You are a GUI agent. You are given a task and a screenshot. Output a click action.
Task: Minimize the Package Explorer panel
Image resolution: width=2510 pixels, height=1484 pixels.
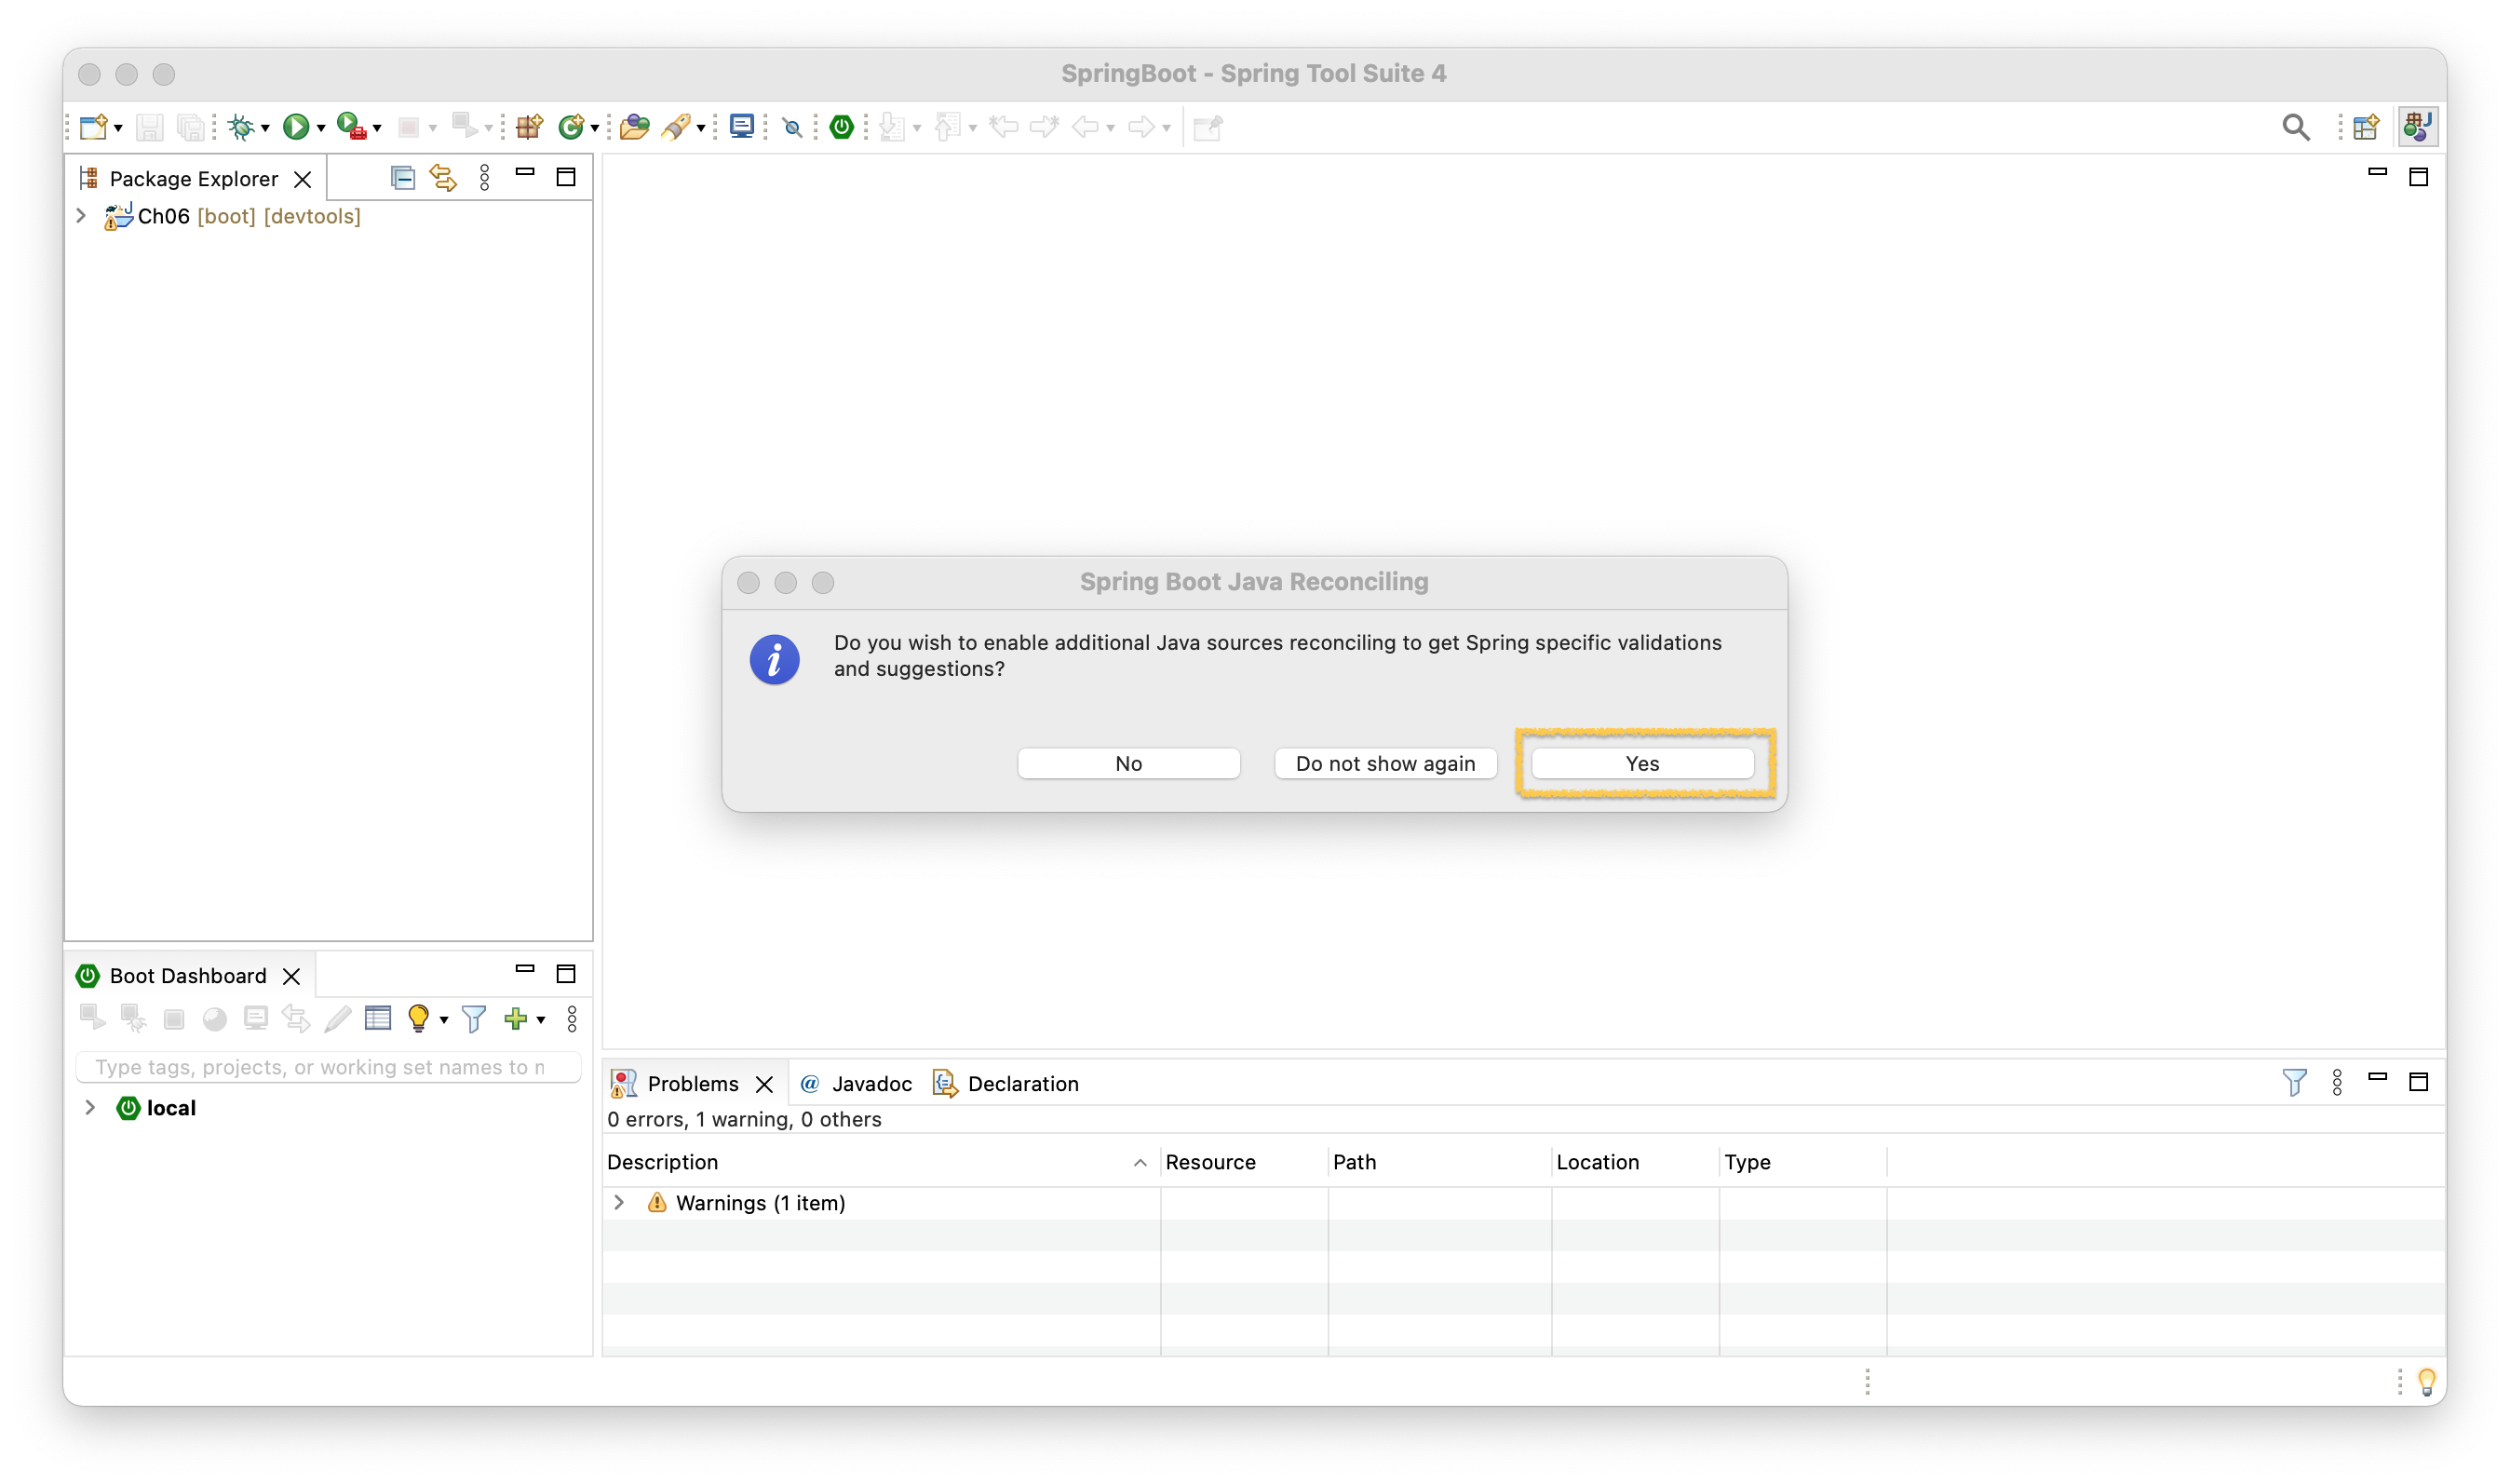point(525,173)
